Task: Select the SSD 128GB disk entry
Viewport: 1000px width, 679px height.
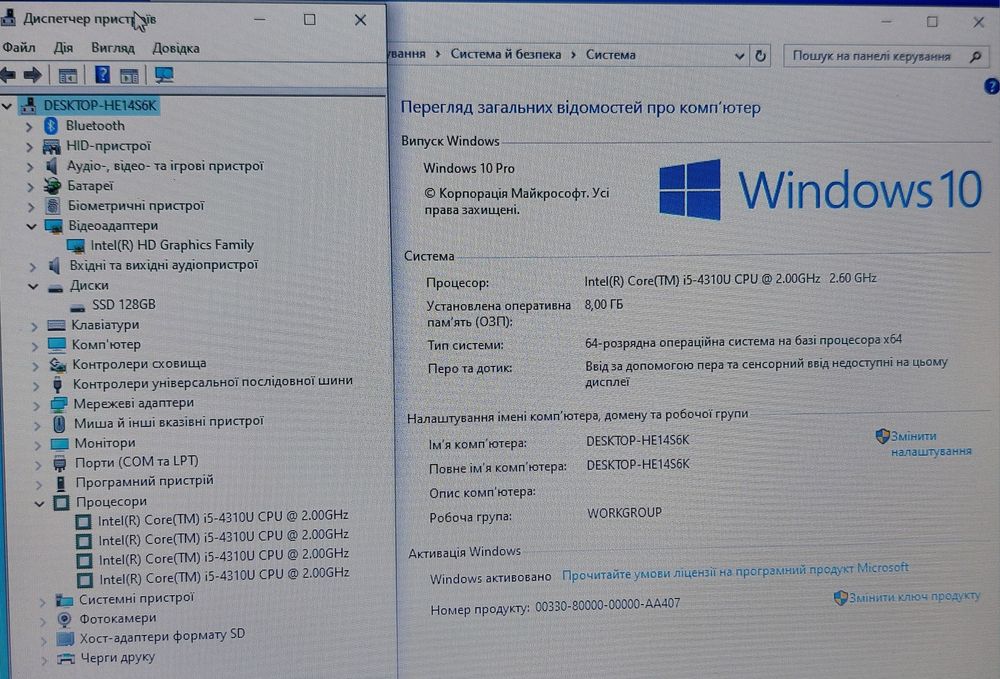Action: point(124,305)
